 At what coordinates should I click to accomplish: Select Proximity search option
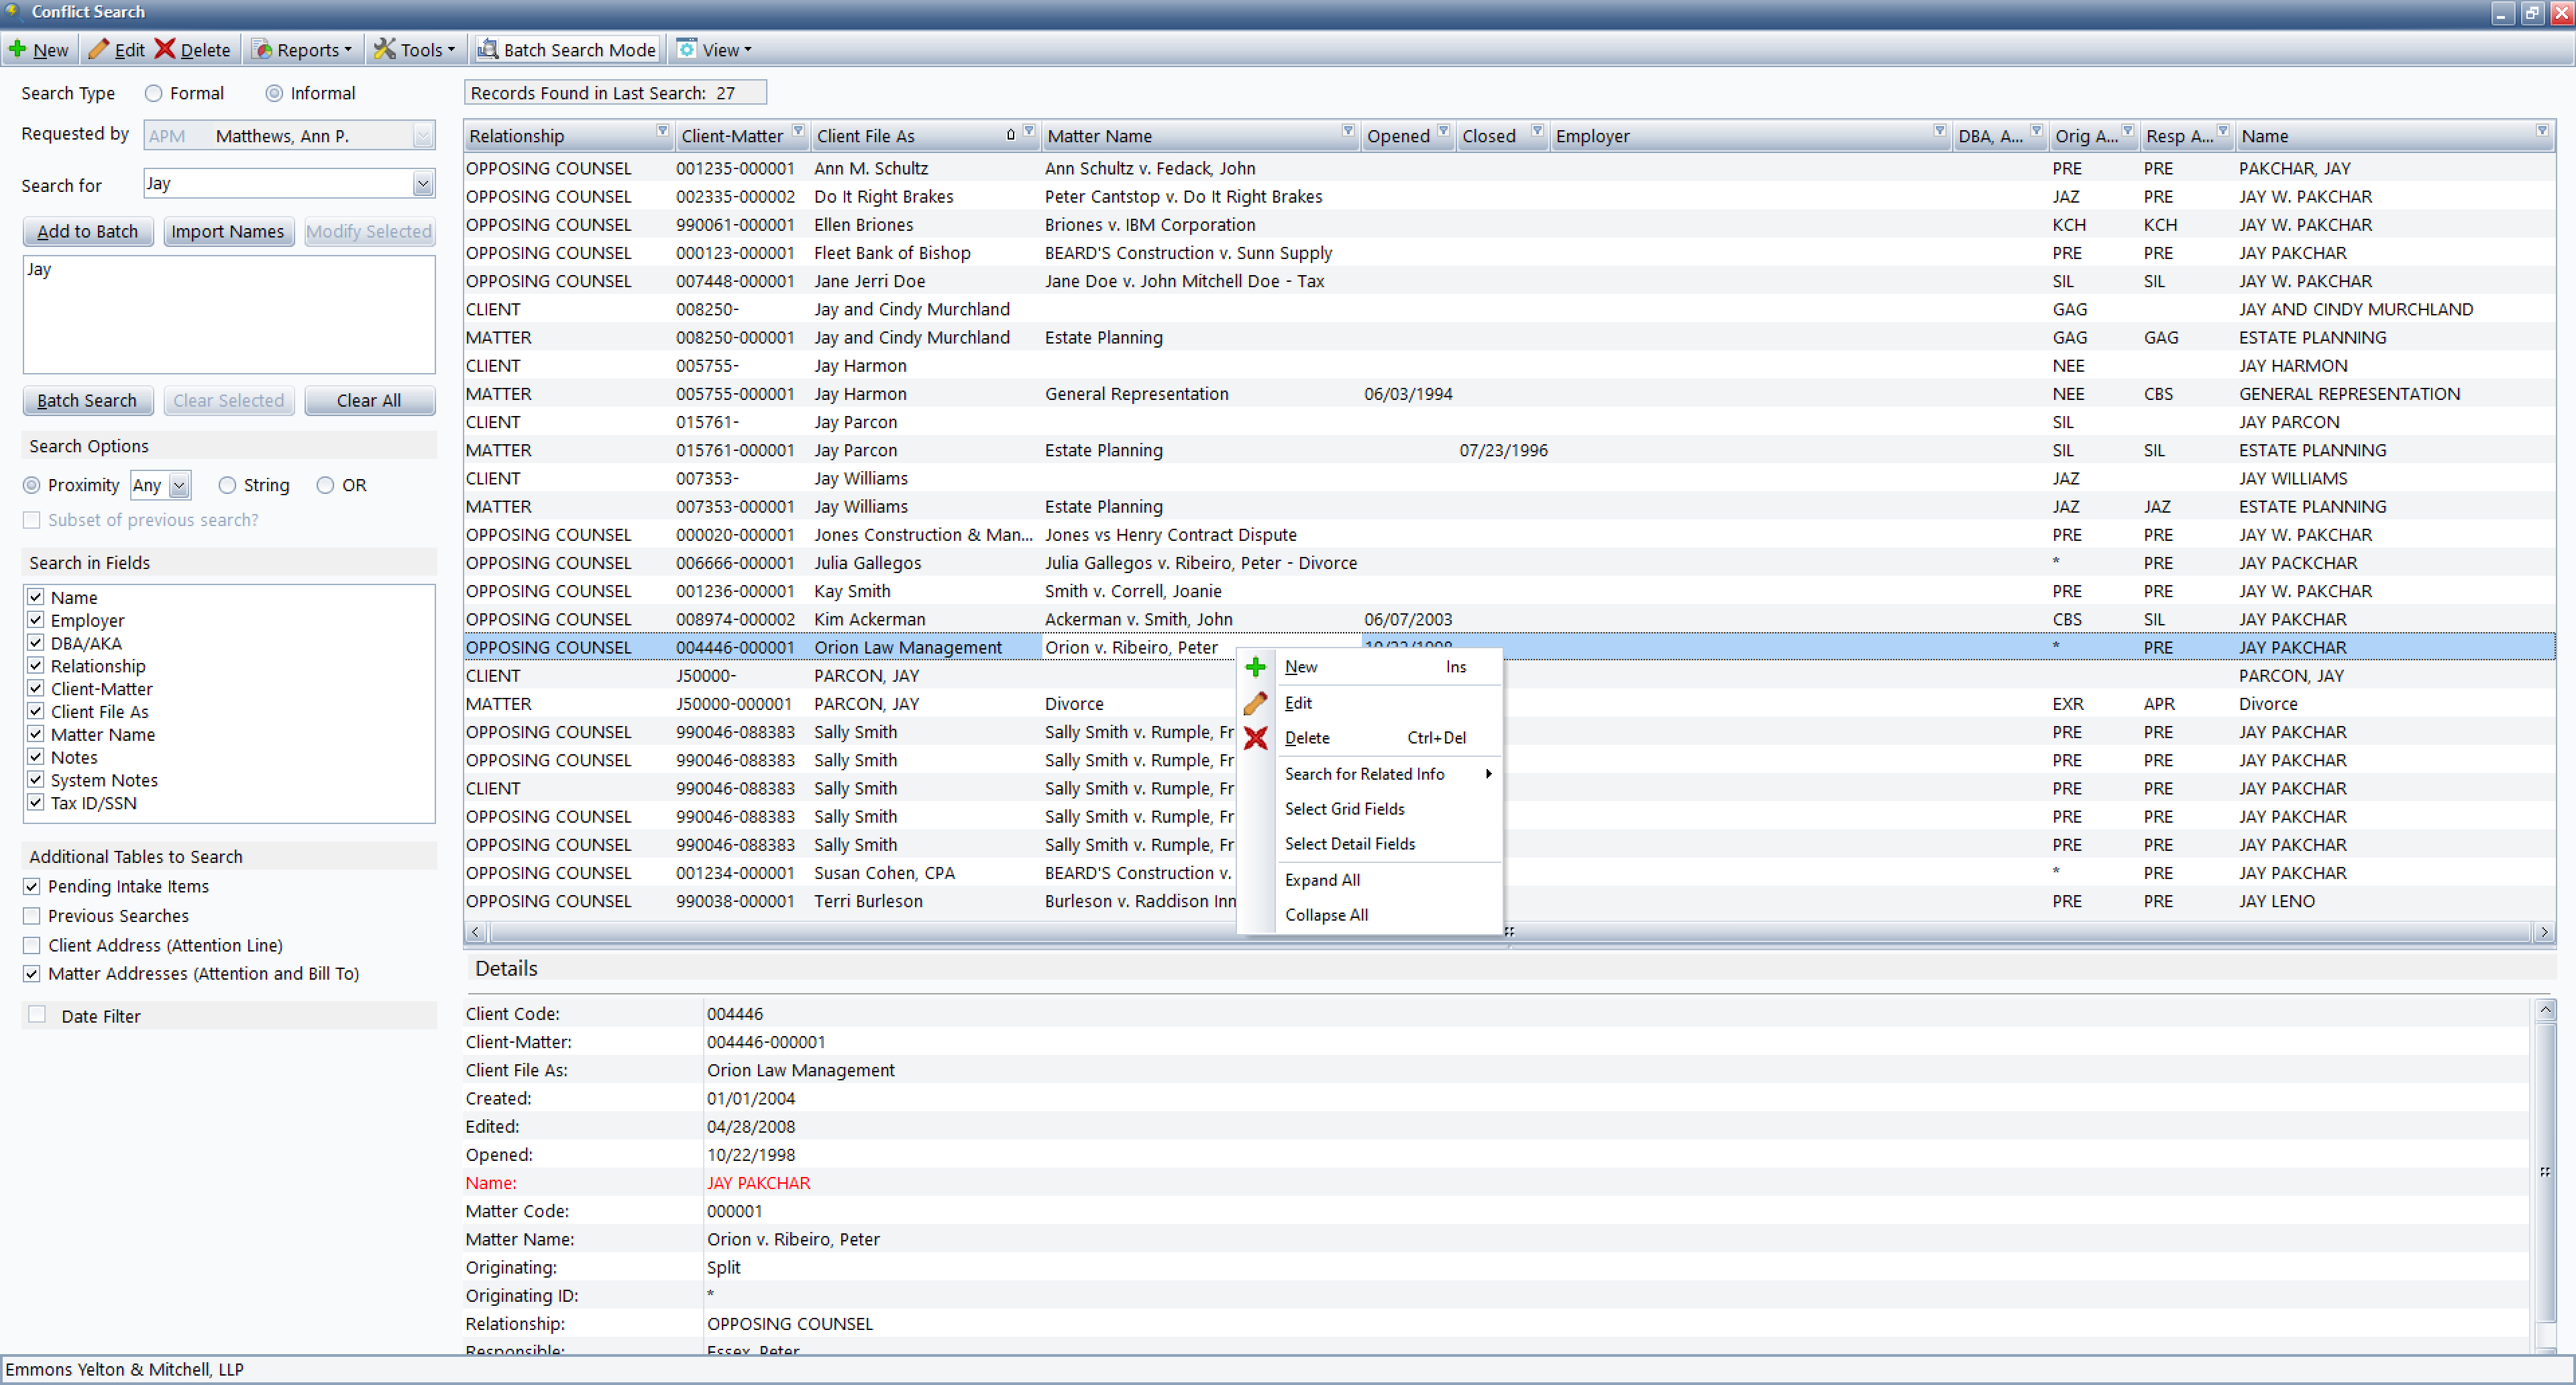32,485
